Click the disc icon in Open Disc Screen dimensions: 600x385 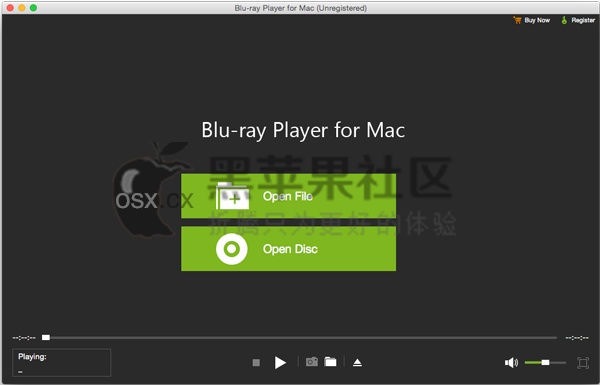click(232, 249)
